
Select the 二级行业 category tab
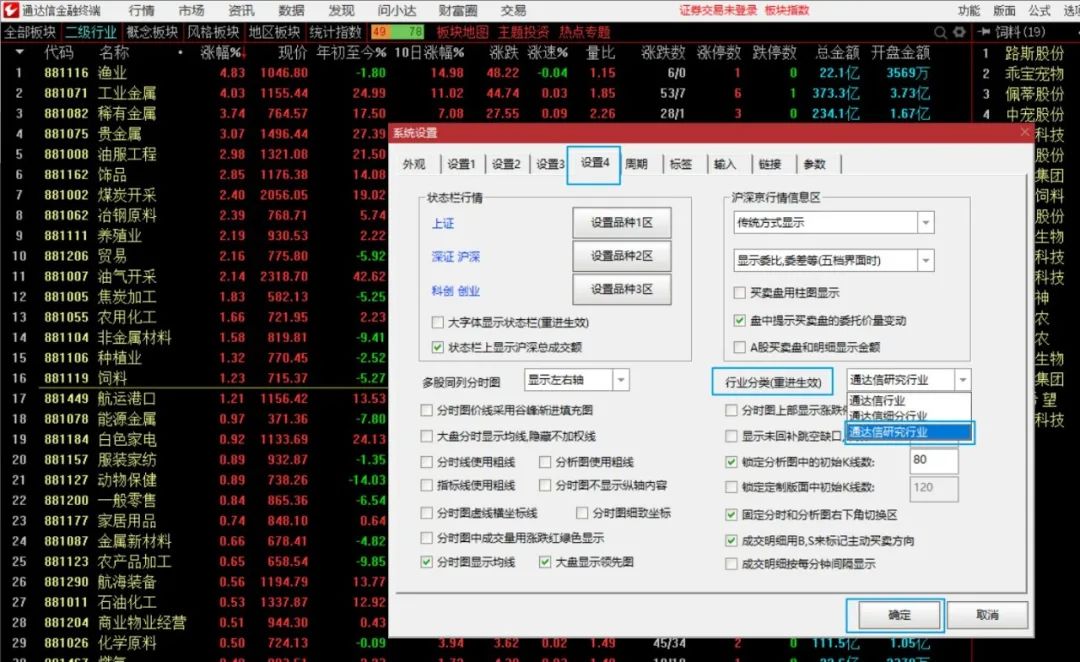coord(91,32)
